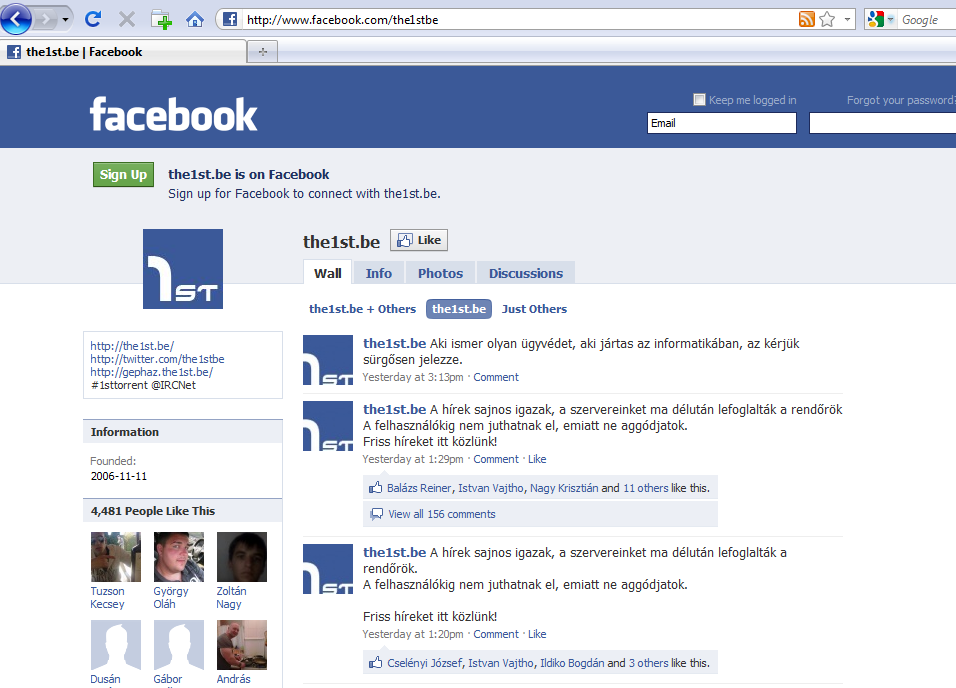
Task: Click Comment on the 1:20pm post
Action: pos(496,634)
